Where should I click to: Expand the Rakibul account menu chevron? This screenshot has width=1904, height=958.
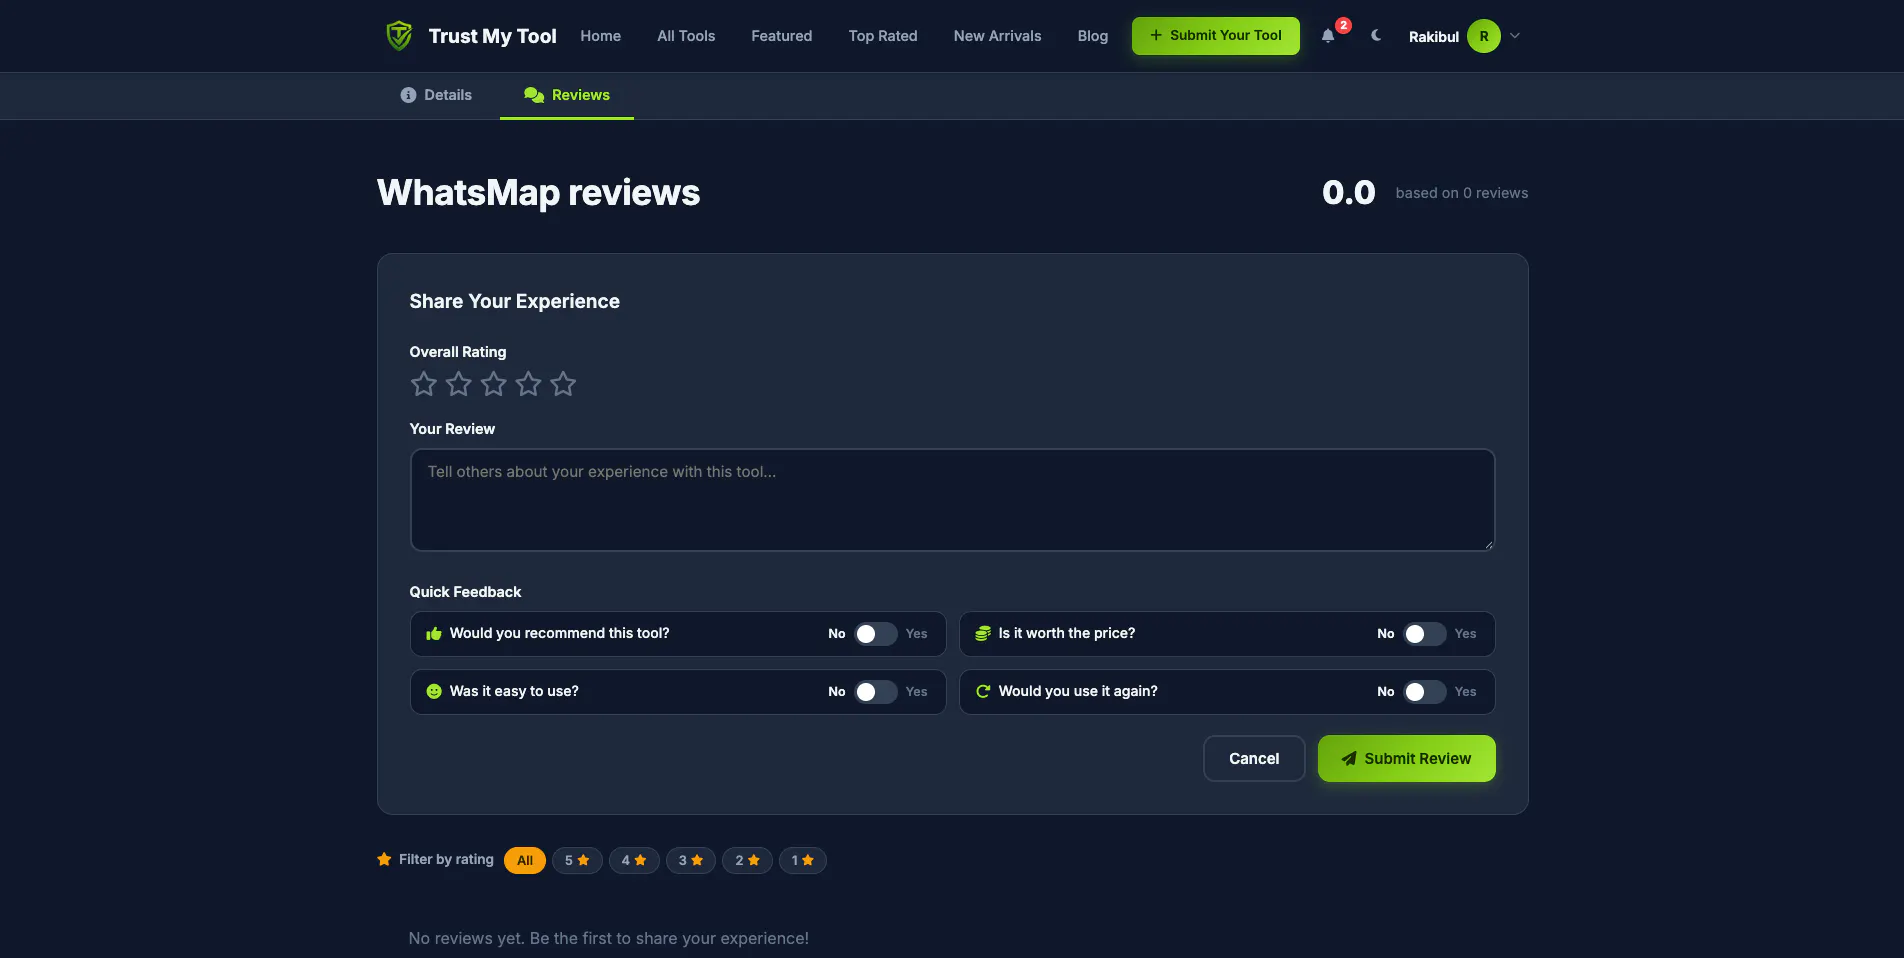click(x=1515, y=36)
